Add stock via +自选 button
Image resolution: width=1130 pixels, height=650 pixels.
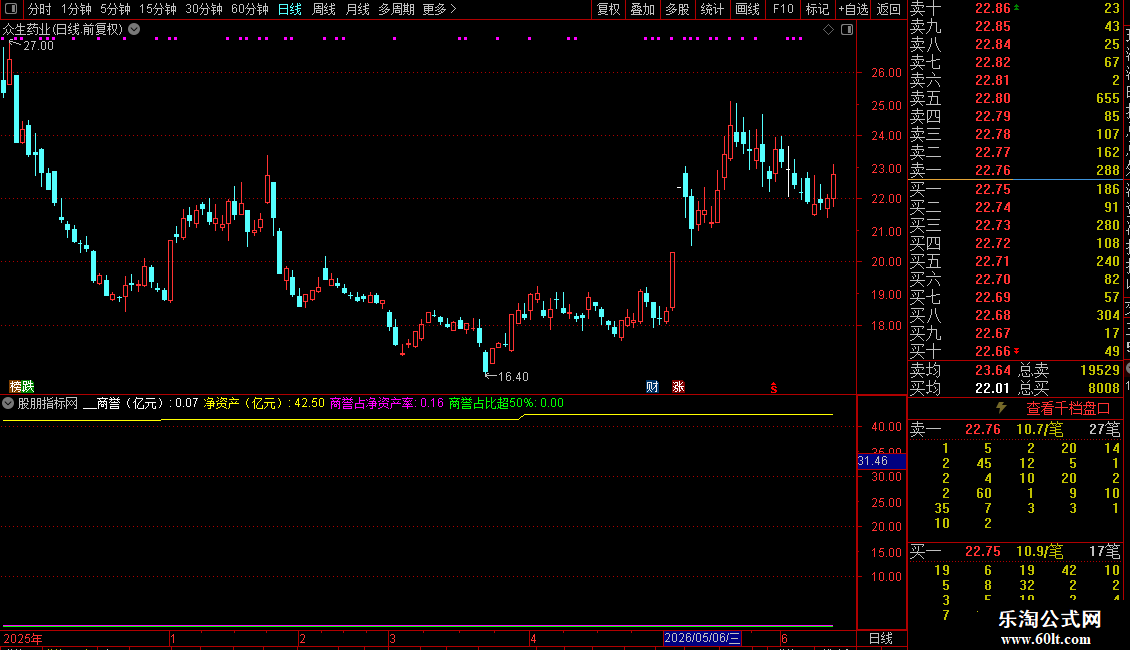click(x=853, y=9)
